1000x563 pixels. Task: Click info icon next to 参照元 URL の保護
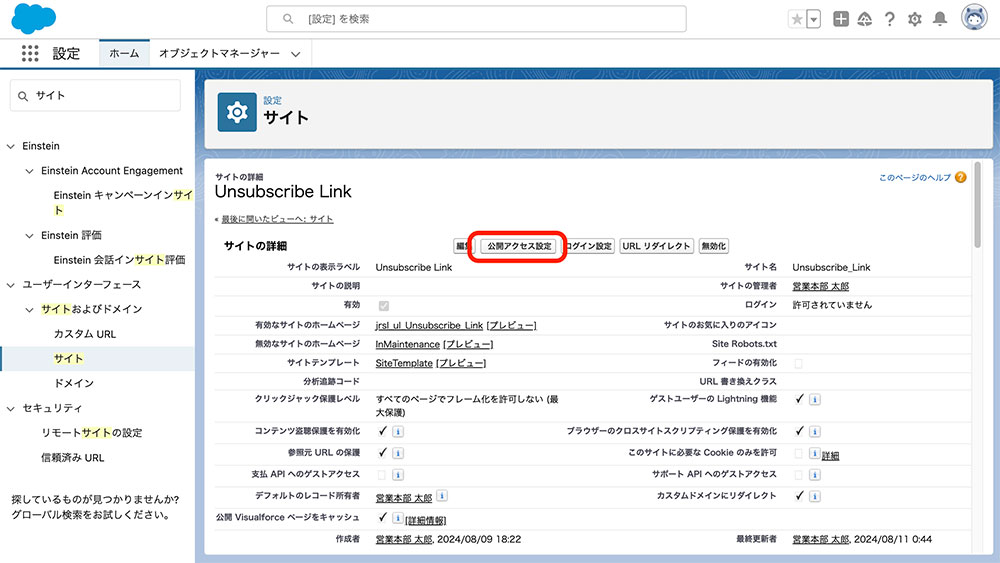pos(397,453)
